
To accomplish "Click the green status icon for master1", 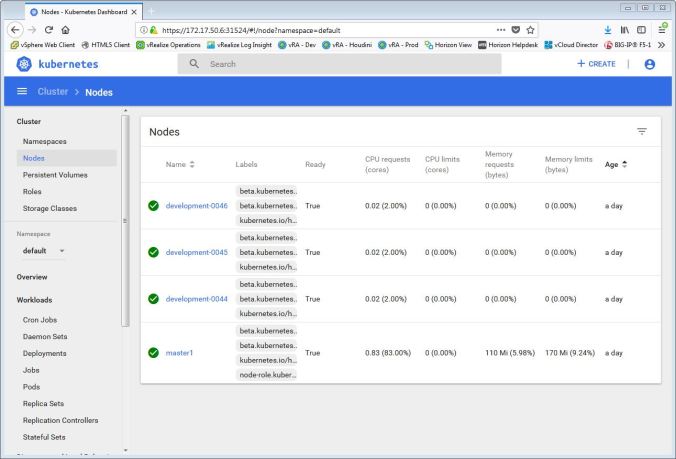I will coord(153,352).
